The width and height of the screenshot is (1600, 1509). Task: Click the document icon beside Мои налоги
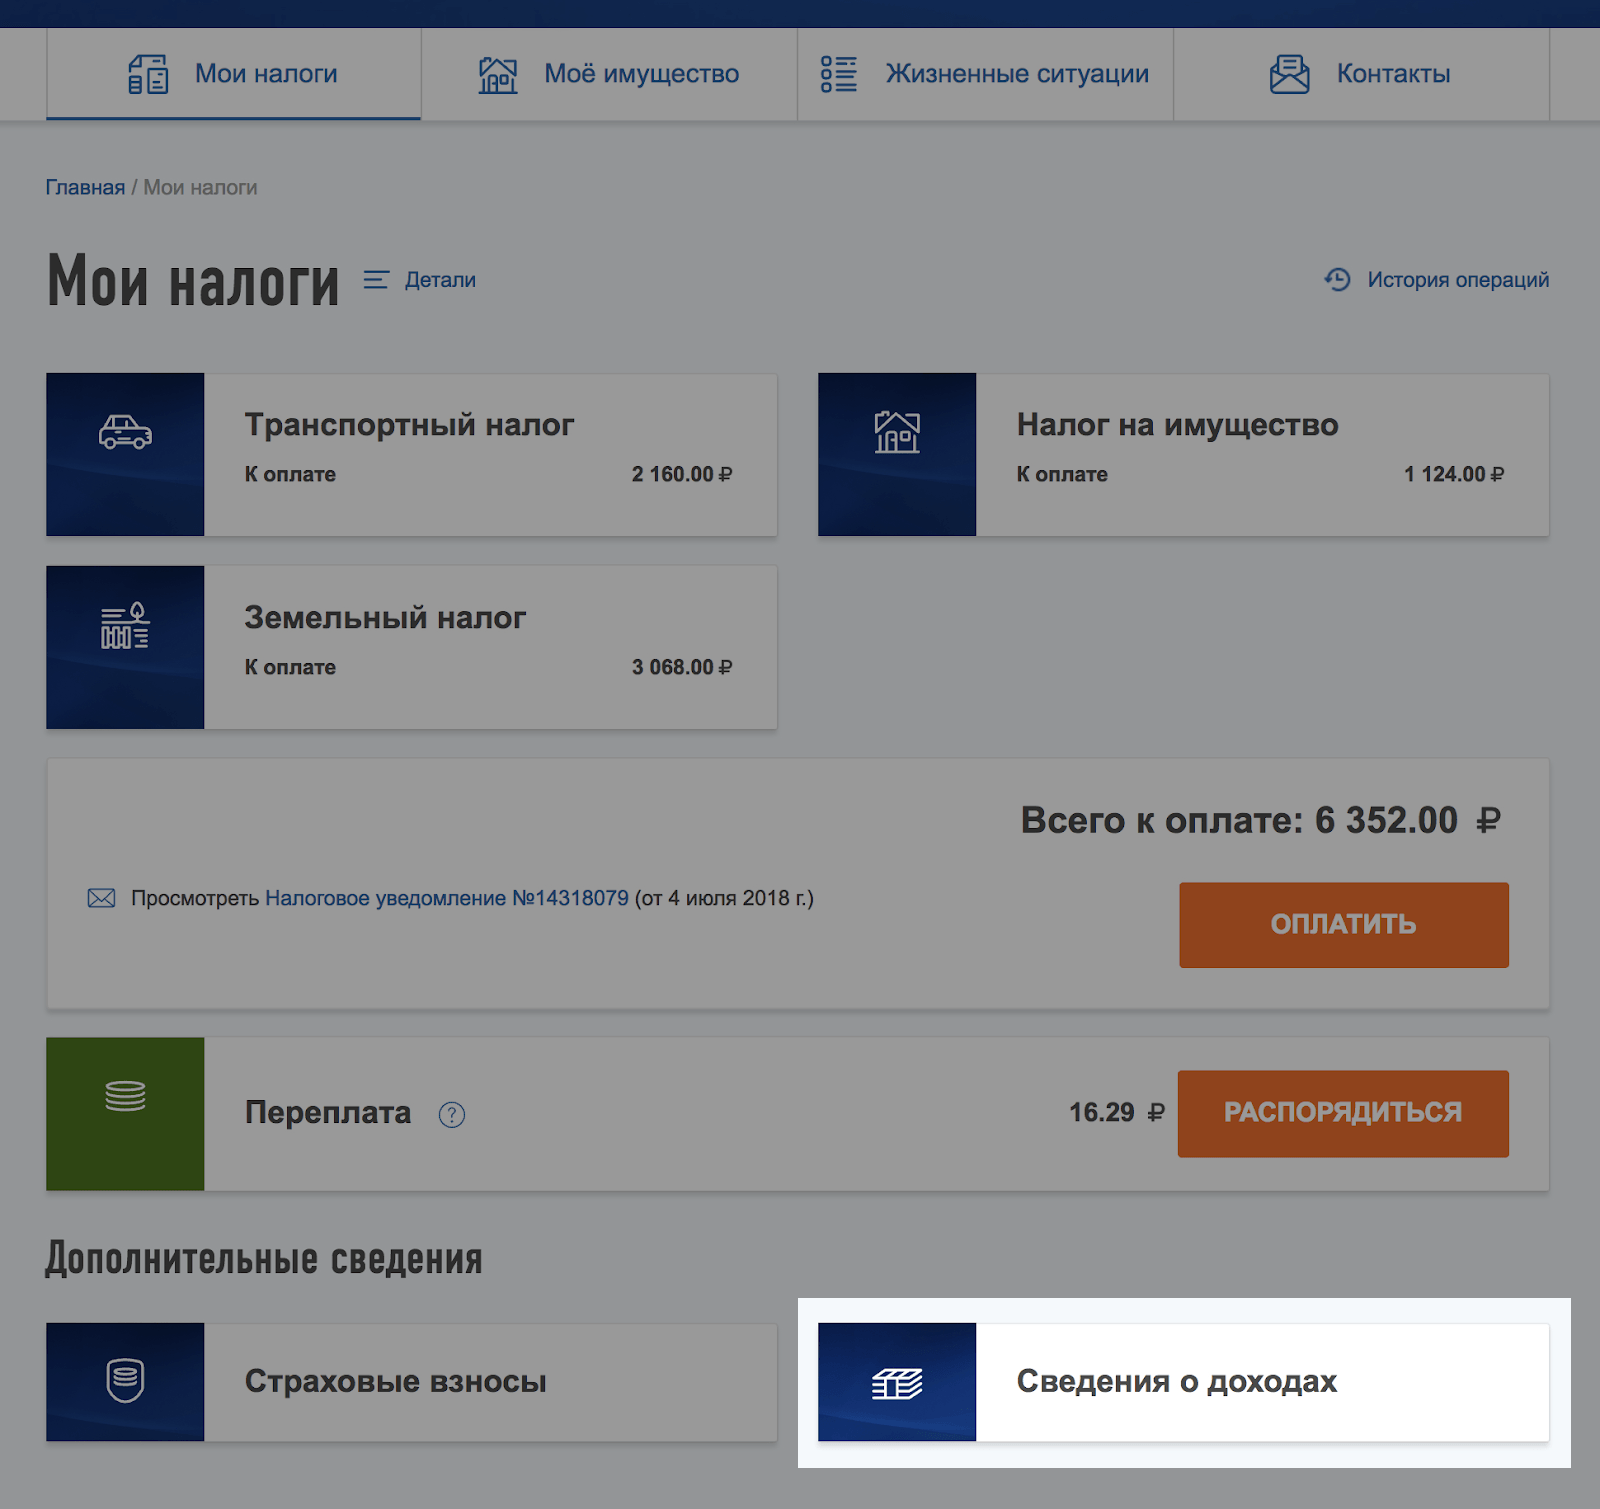[x=148, y=74]
